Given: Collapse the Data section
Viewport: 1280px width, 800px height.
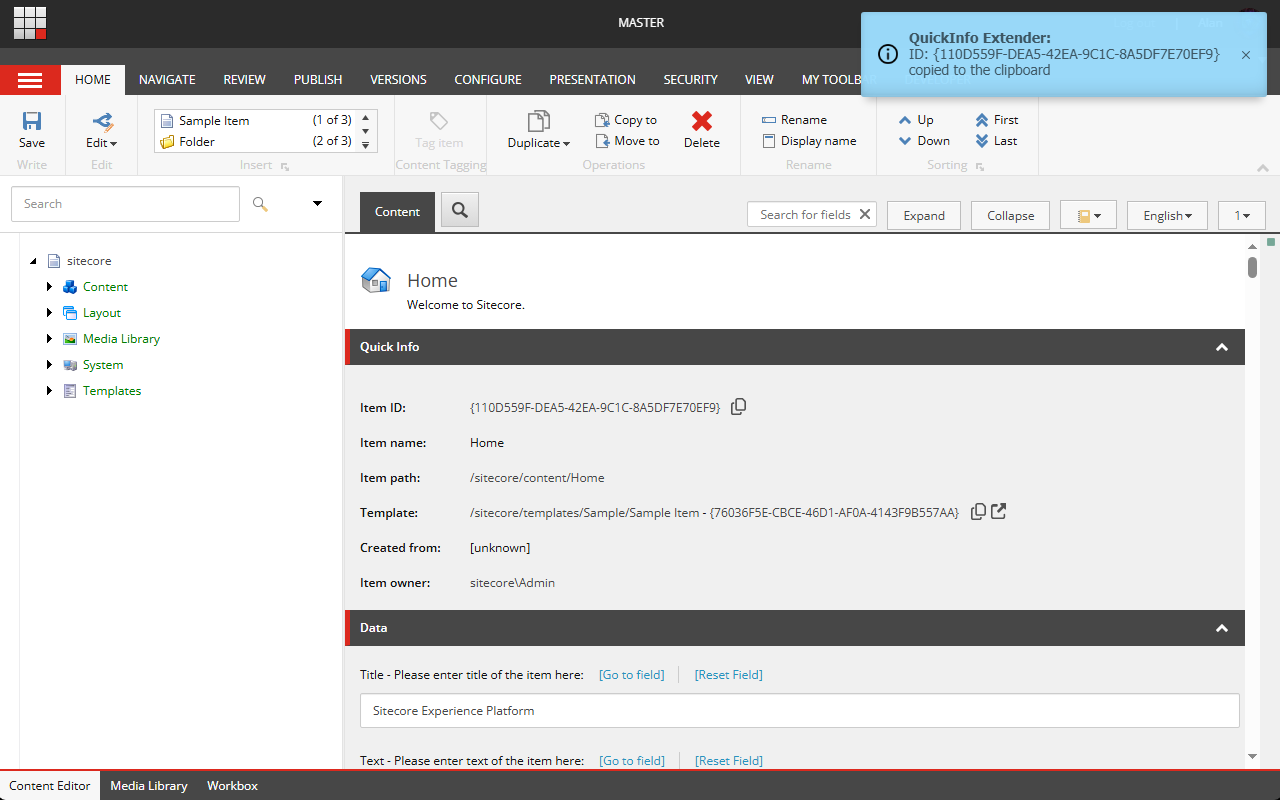Looking at the screenshot, I should tap(1221, 628).
